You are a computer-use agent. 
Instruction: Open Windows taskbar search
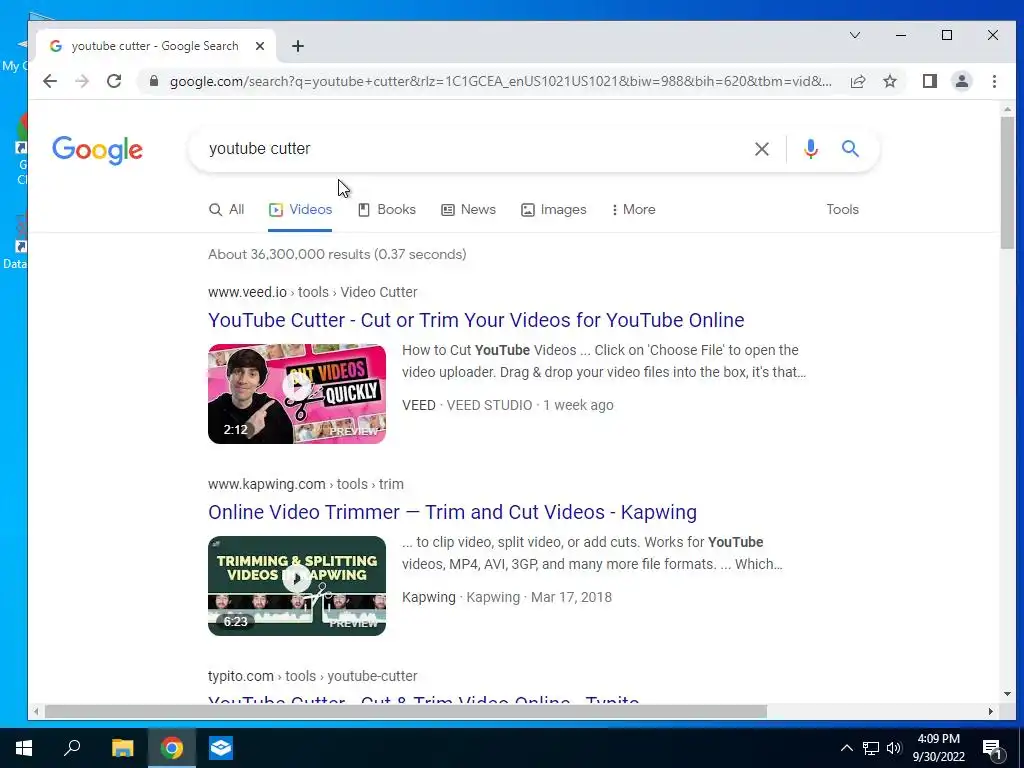click(x=72, y=748)
